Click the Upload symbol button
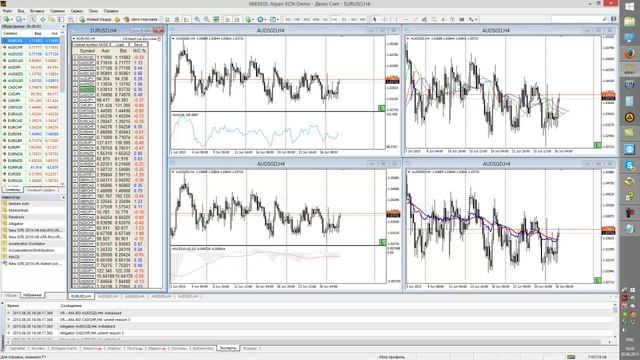 (91, 44)
